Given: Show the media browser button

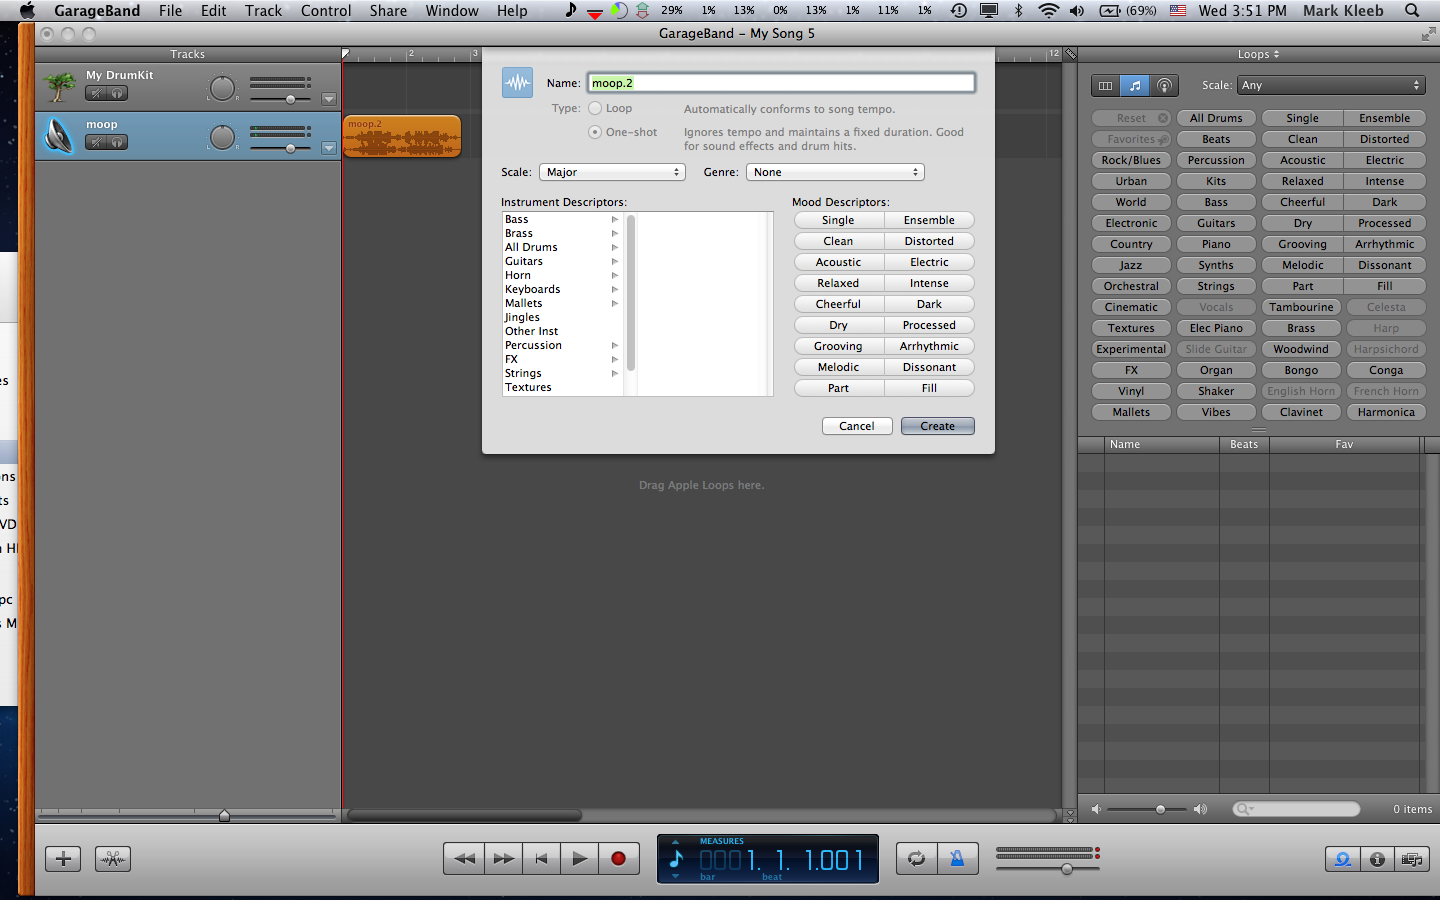Looking at the screenshot, I should [1412, 859].
